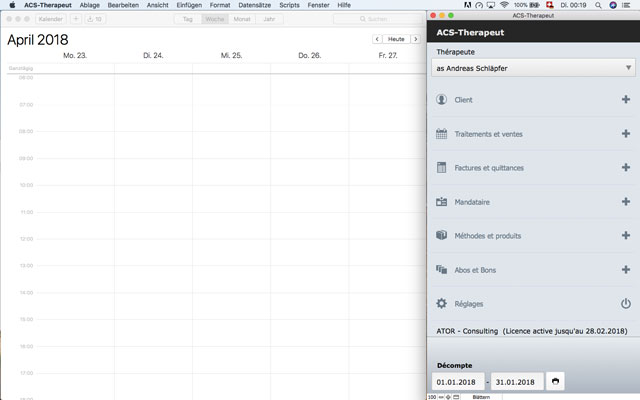Click zoom level 100 in footer

[432, 397]
